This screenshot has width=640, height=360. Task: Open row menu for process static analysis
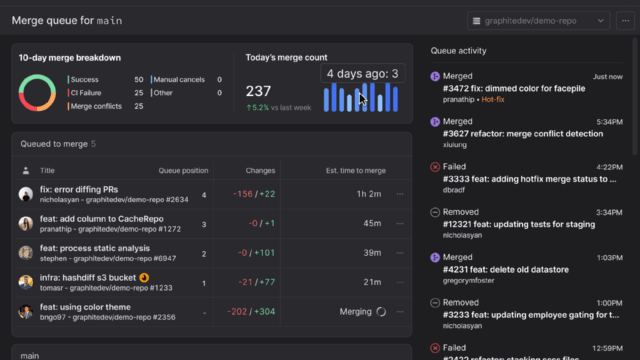click(x=400, y=253)
